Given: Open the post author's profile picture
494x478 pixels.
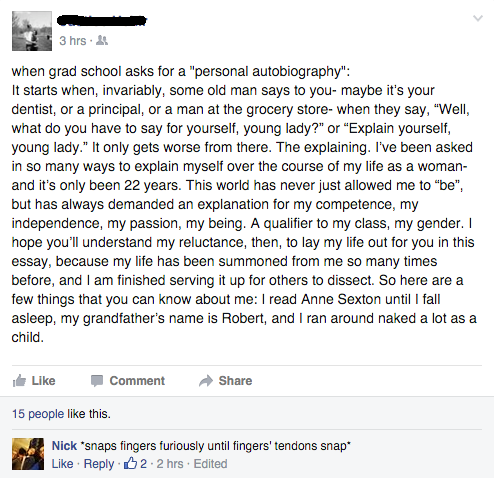Looking at the screenshot, I should coord(32,31).
